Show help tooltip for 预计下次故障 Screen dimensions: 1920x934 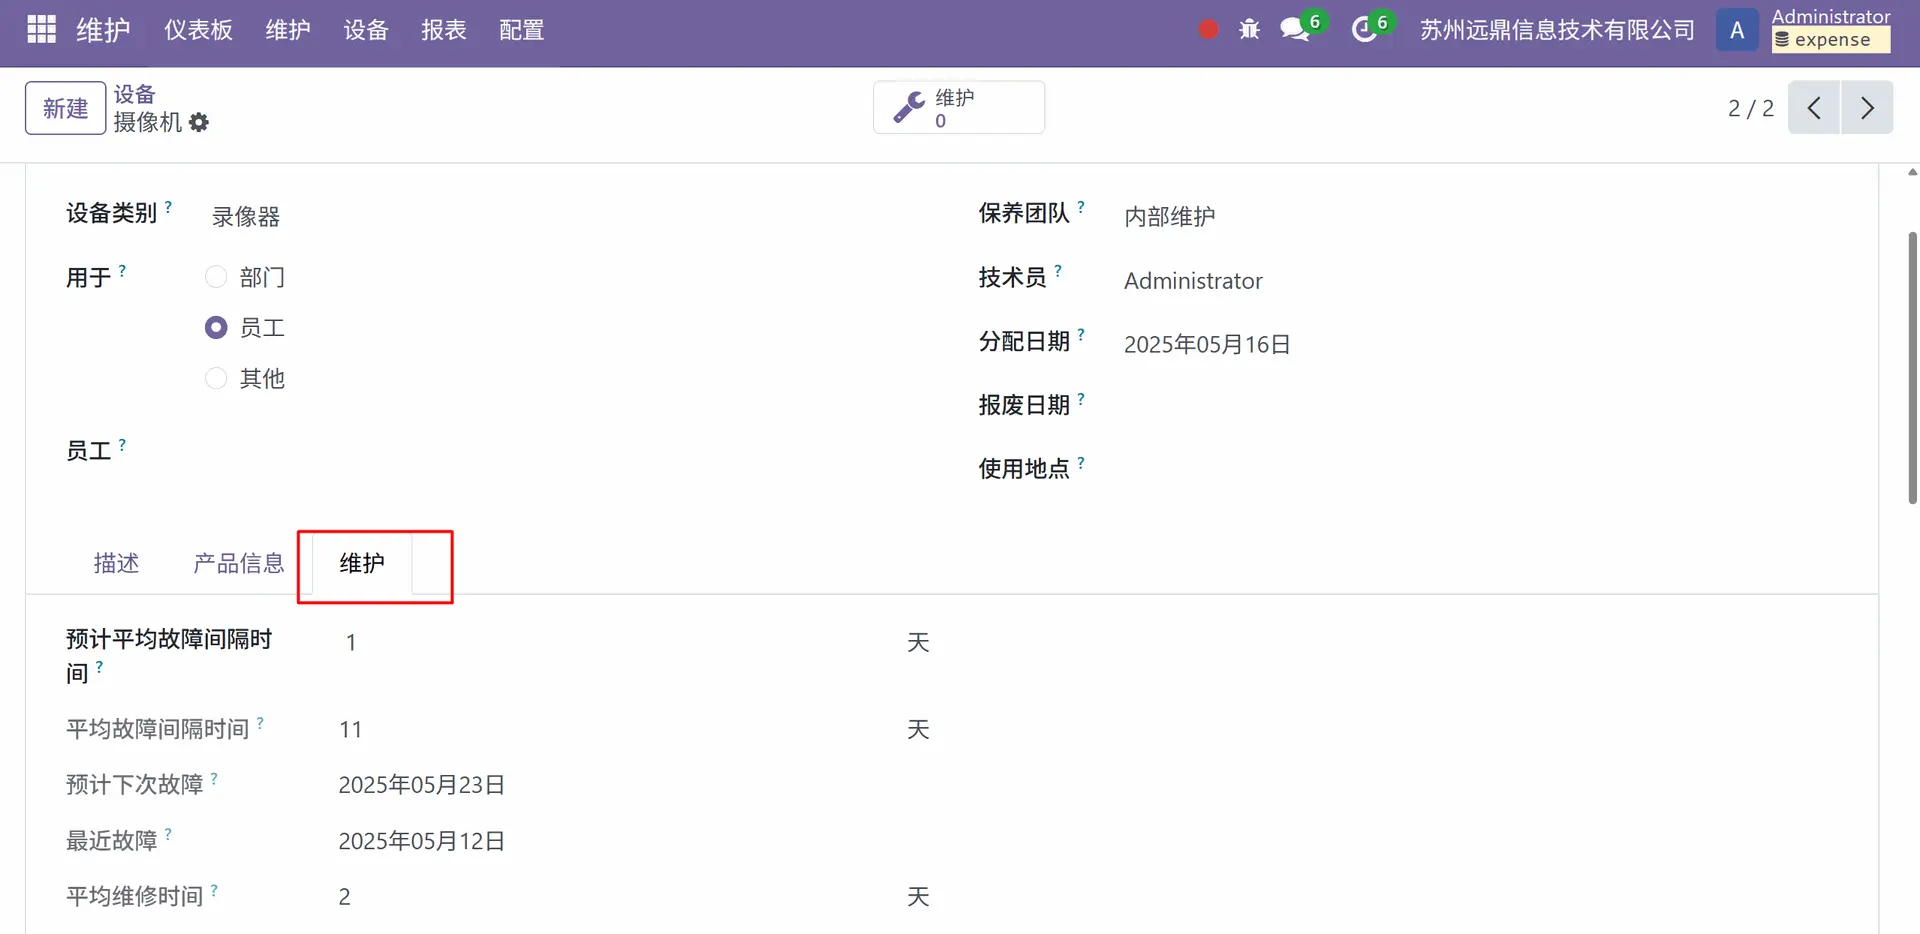click(x=214, y=778)
